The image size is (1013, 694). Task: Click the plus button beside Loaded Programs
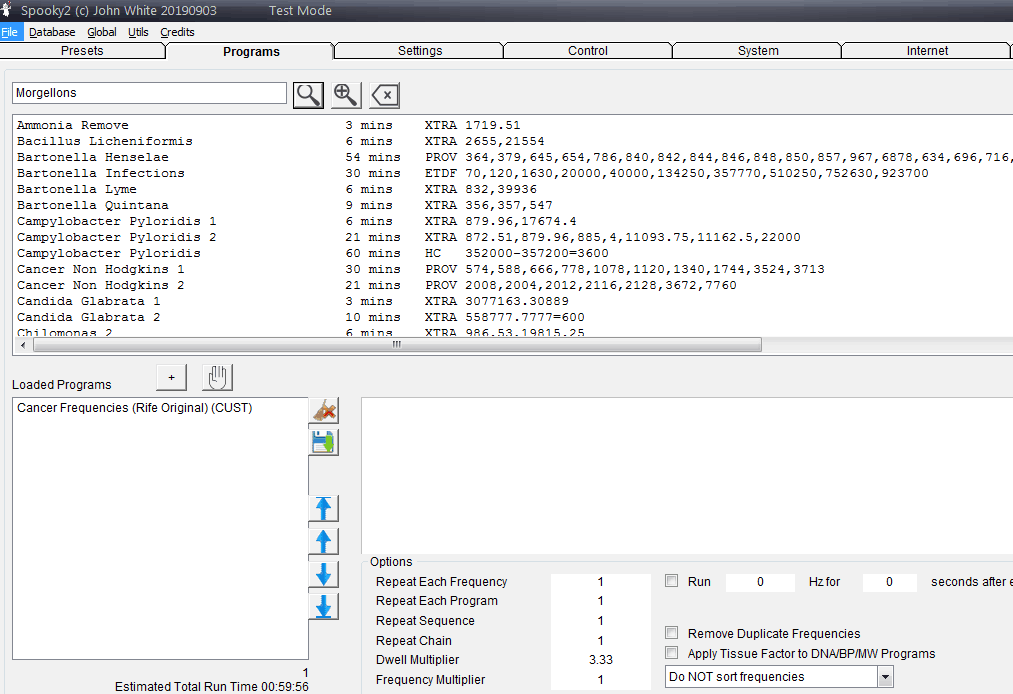(x=171, y=377)
